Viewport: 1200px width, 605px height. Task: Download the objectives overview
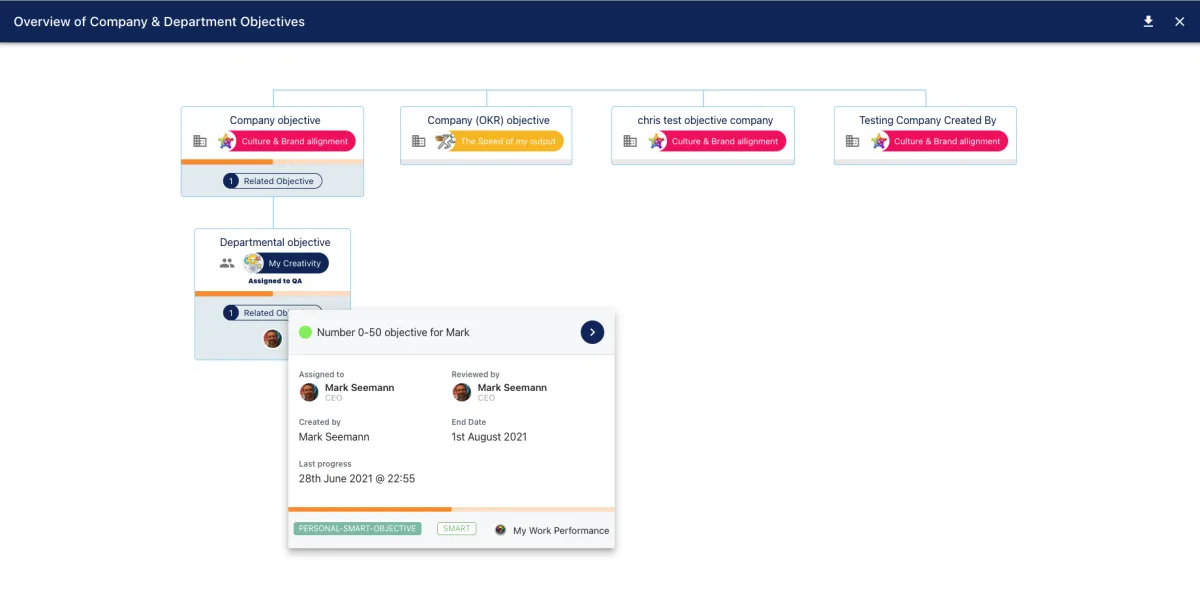(1148, 21)
